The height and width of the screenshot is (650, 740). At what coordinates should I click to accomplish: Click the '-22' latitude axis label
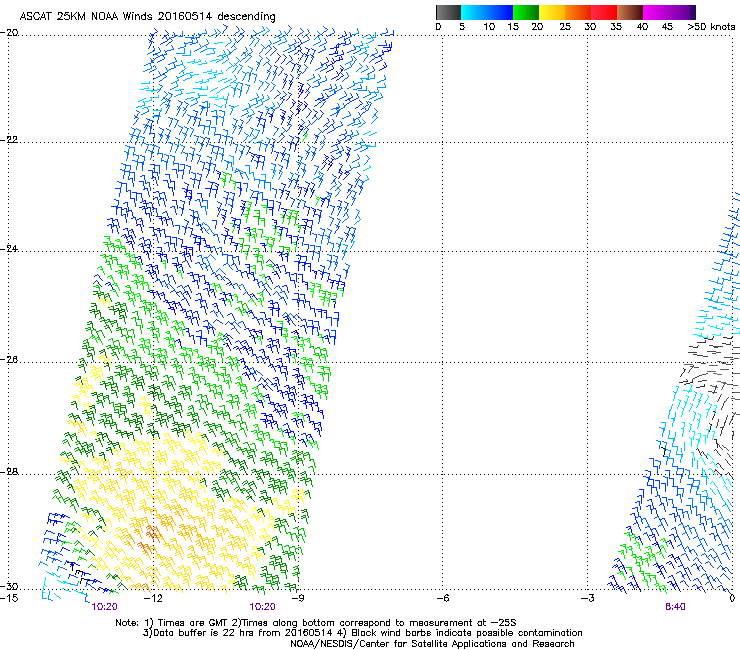click(9, 140)
